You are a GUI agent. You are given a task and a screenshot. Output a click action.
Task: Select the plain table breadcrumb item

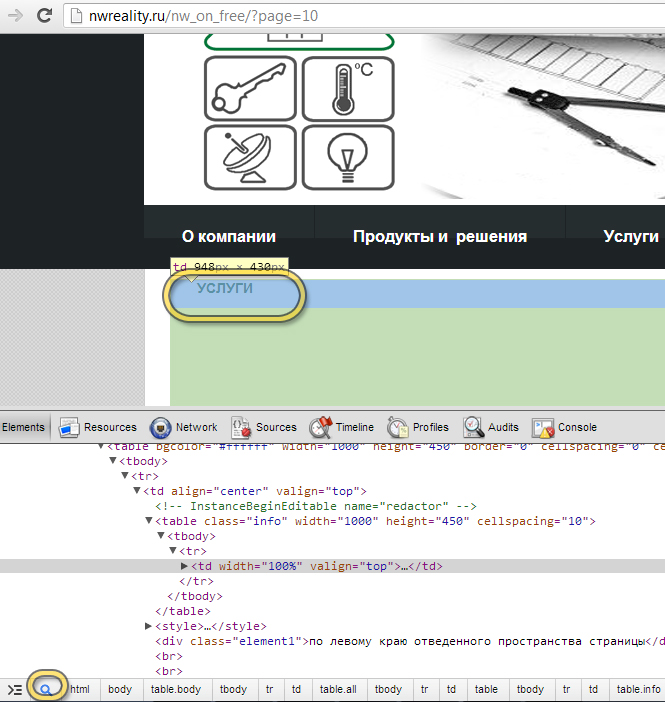[x=486, y=689]
